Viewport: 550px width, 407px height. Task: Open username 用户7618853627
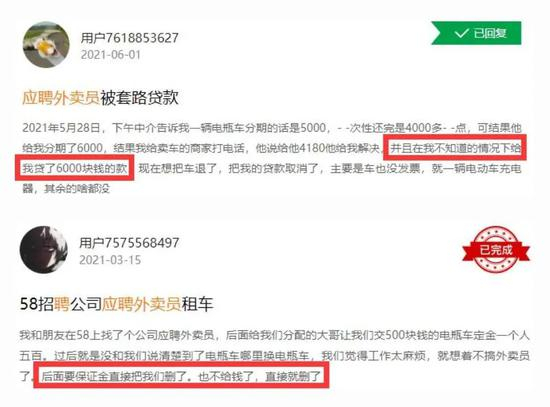[x=129, y=38]
